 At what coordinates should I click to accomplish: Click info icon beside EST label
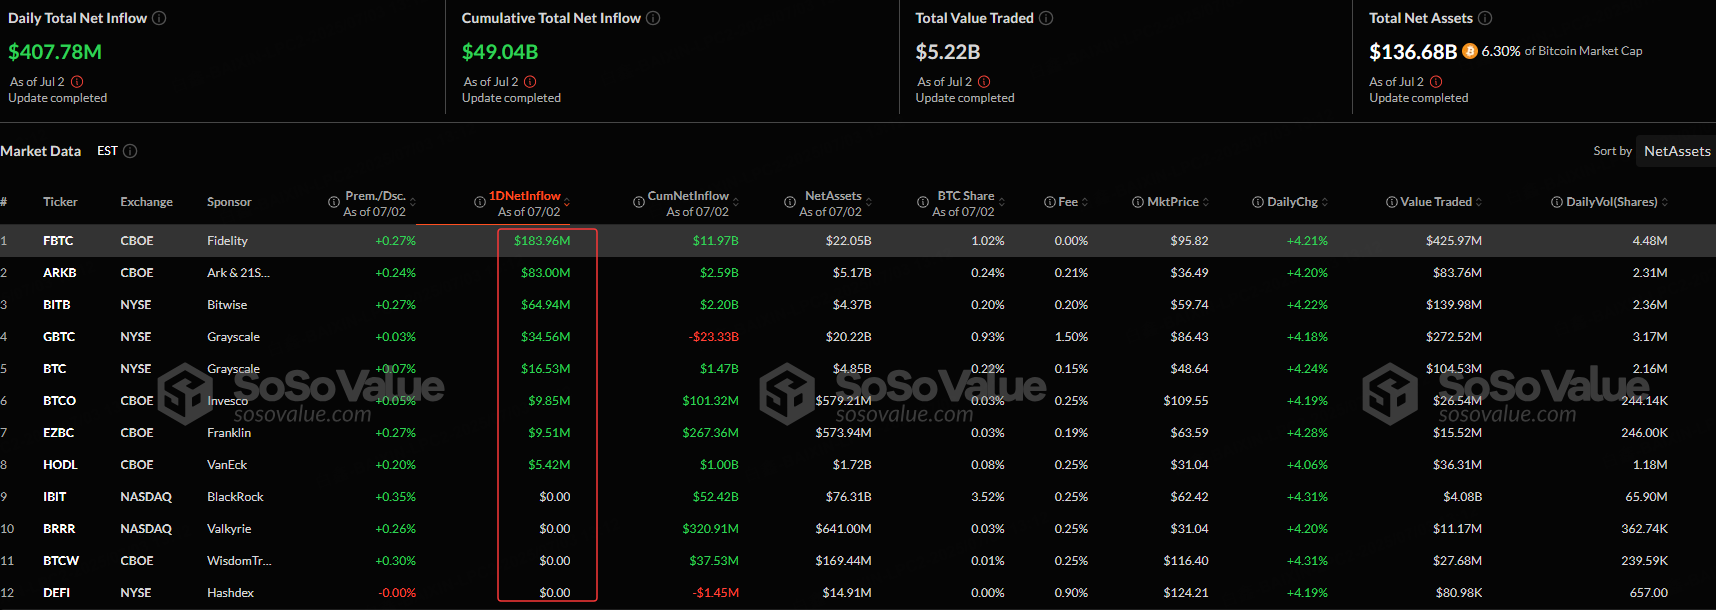130,151
